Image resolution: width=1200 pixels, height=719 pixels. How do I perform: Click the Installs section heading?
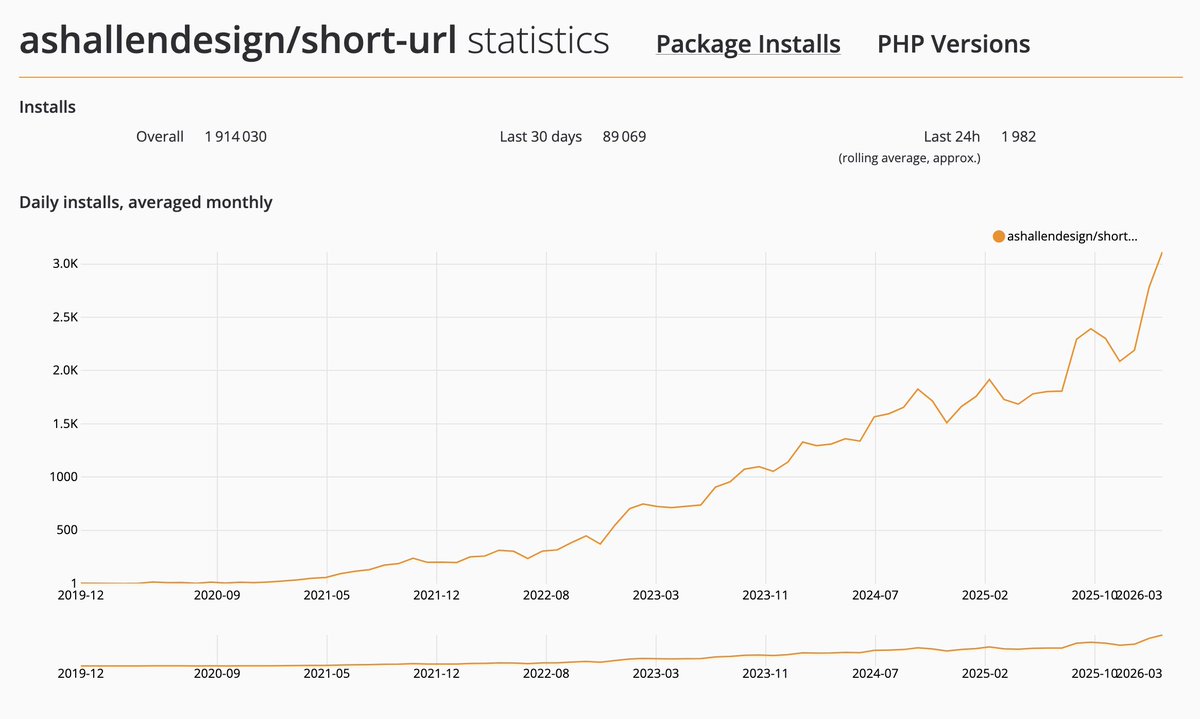point(48,106)
